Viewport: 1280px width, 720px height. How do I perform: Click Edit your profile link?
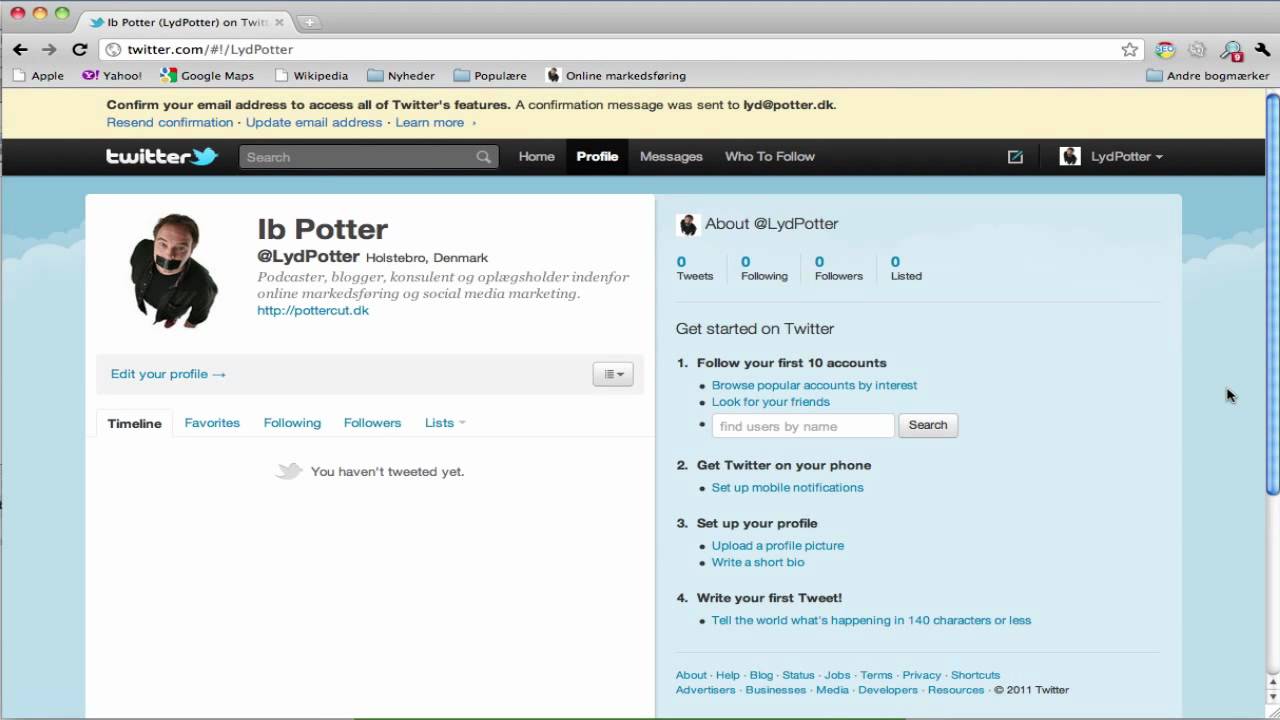point(168,374)
